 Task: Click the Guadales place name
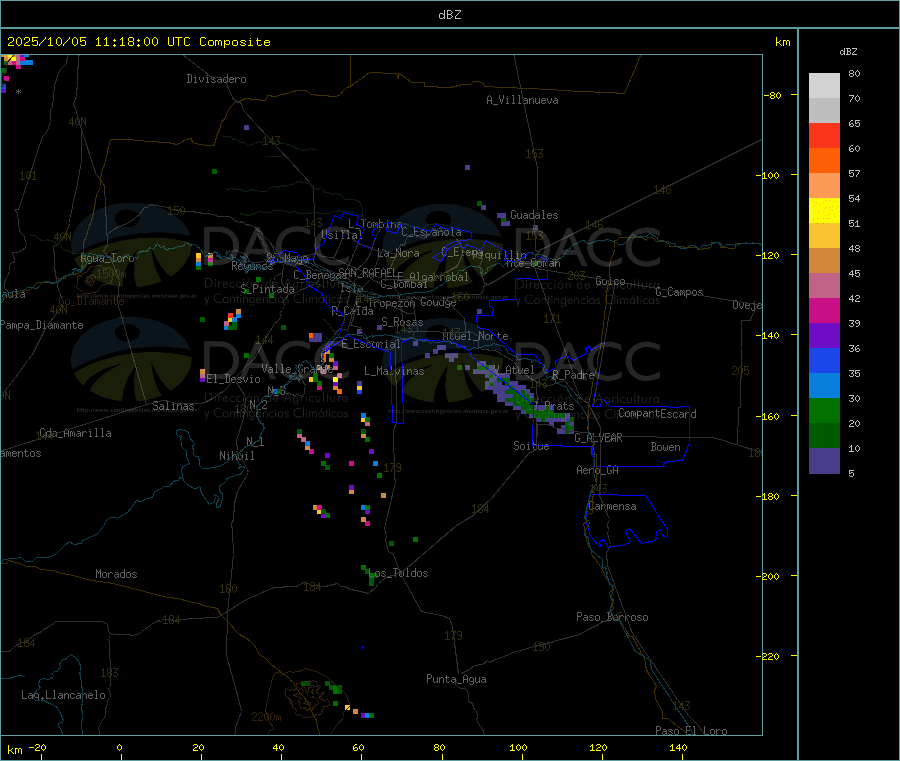(x=534, y=215)
